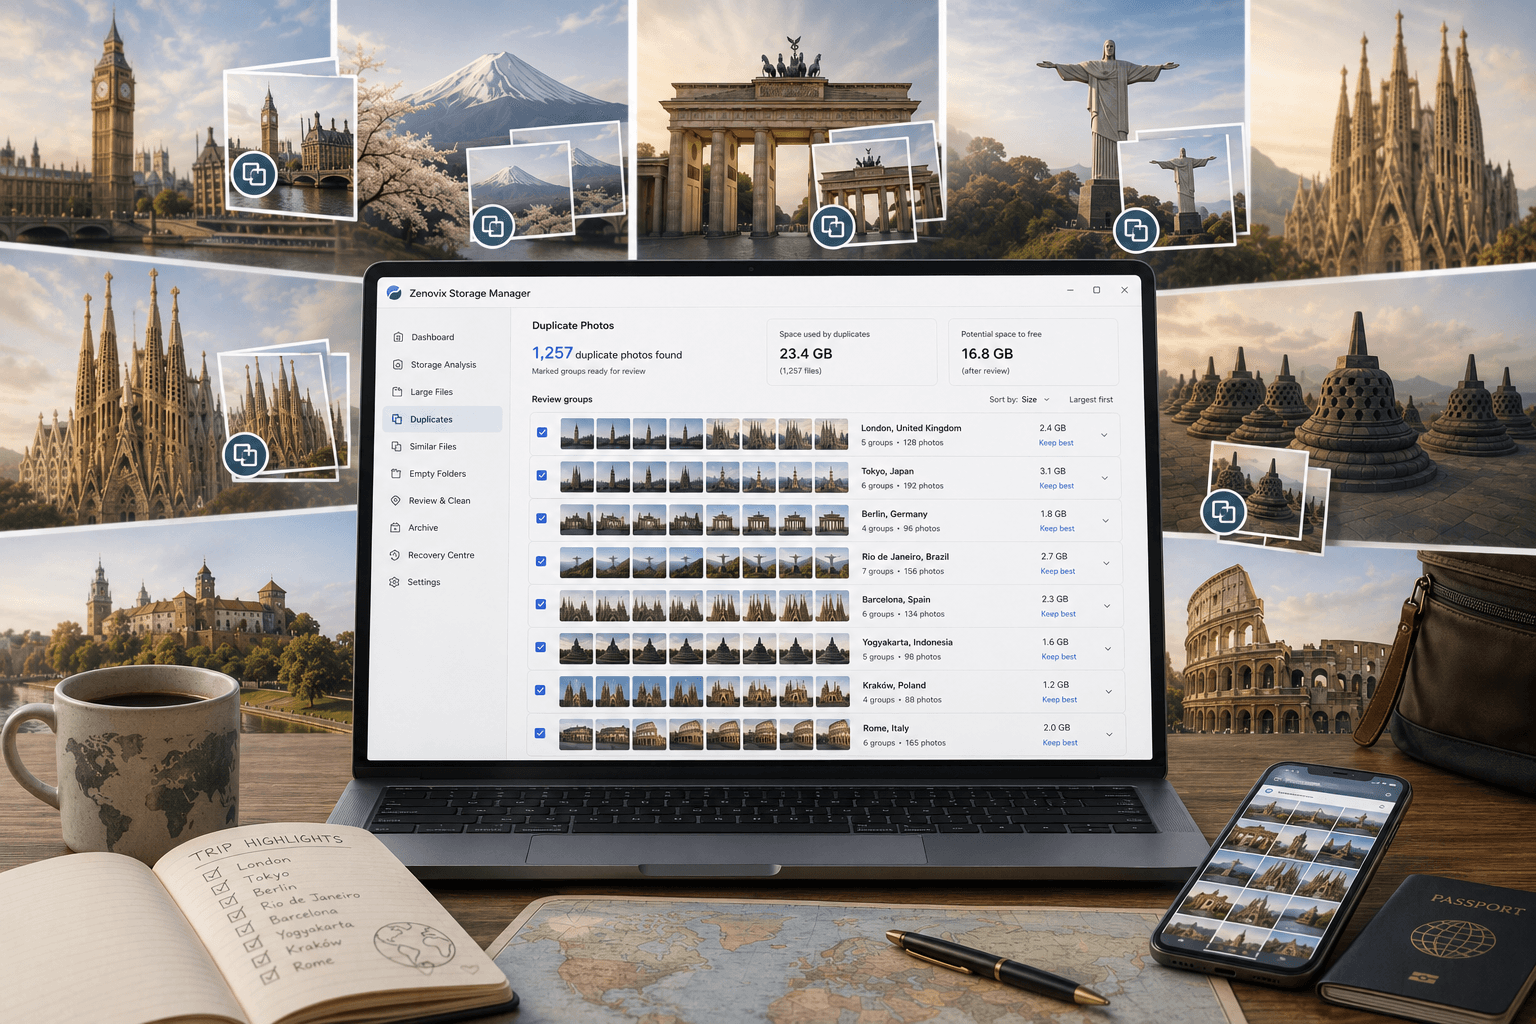Uncheck the Tokyo, Japan group checkbox
Viewport: 1536px width, 1024px height.
coord(542,476)
